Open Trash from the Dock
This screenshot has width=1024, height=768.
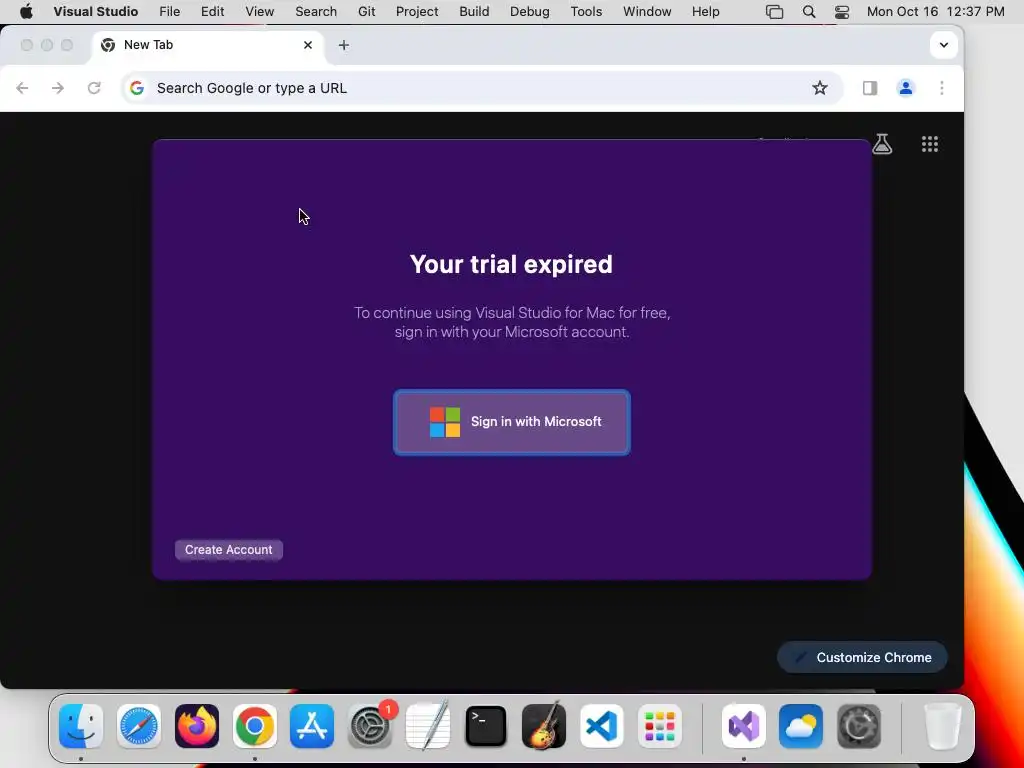click(943, 726)
